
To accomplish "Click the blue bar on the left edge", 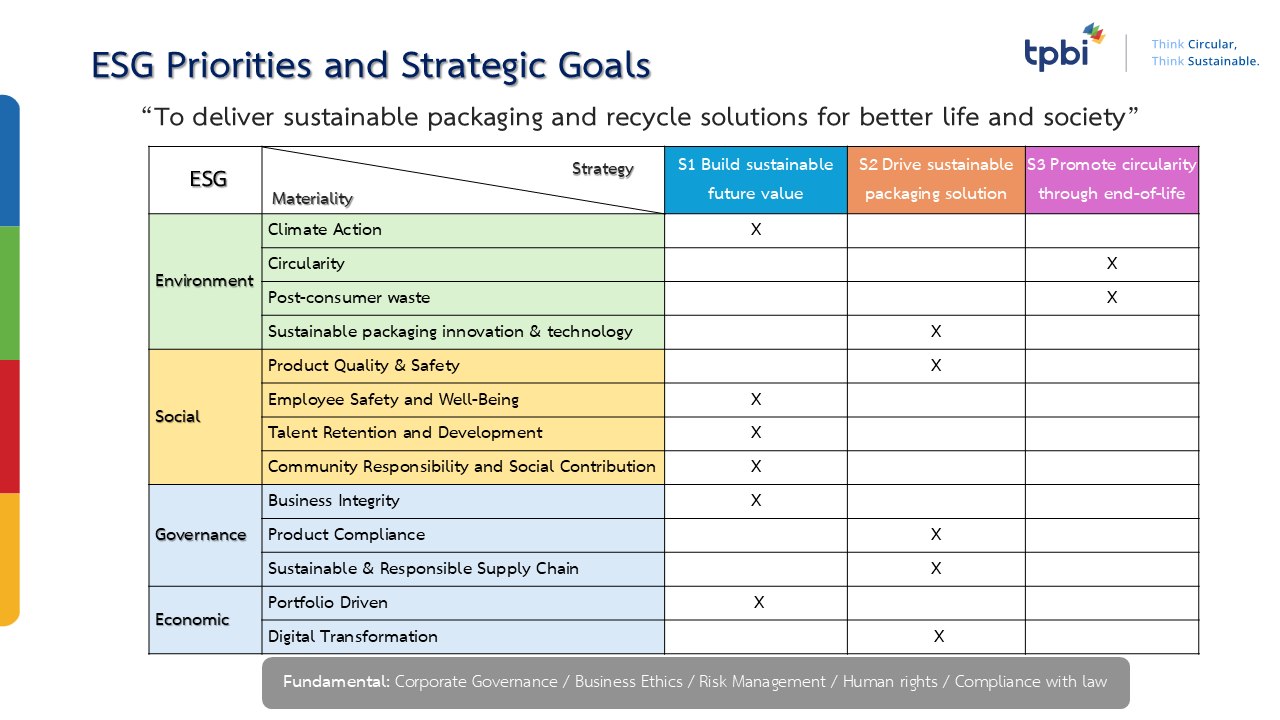I will 9,160.
